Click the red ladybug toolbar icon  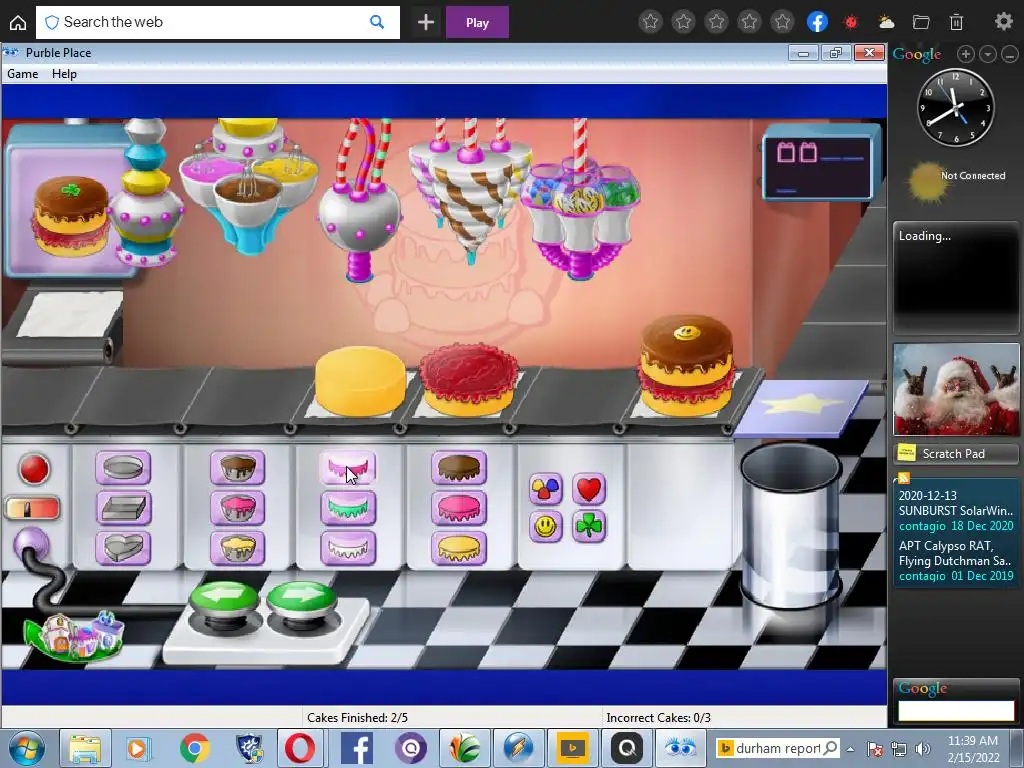point(850,23)
